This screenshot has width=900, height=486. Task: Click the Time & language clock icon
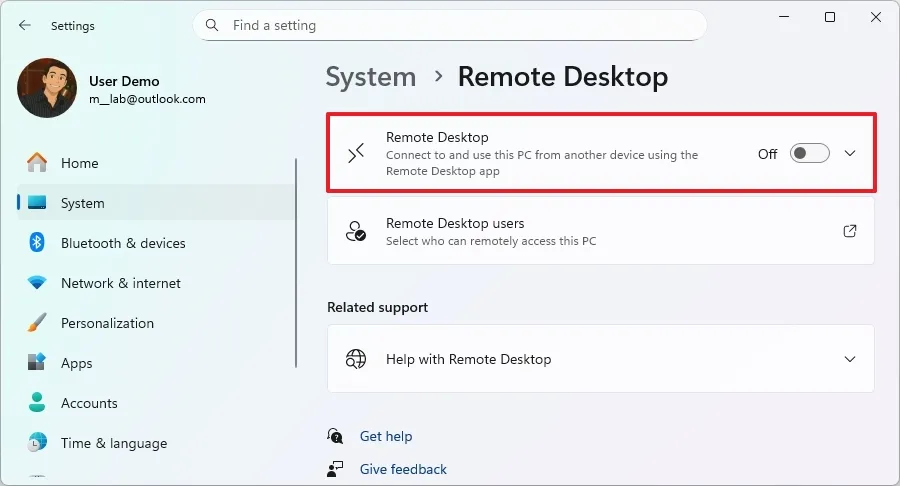[x=37, y=443]
